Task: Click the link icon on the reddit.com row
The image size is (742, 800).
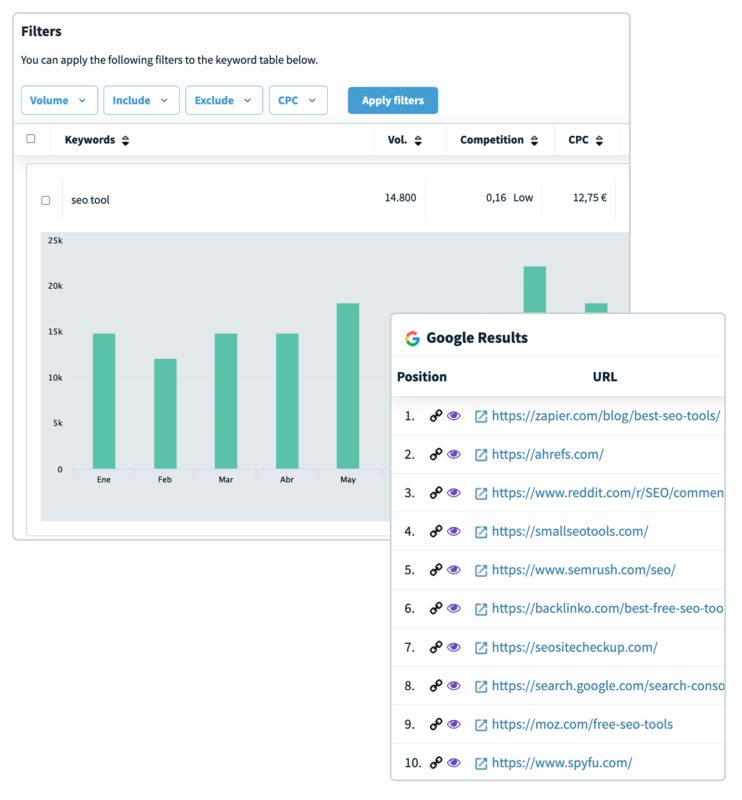Action: pyautogui.click(x=435, y=493)
